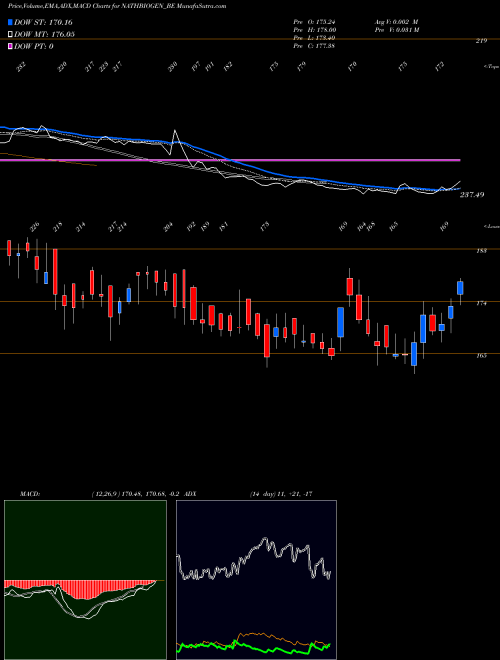Click the blue DOW ST legend swatch

point(10,22)
